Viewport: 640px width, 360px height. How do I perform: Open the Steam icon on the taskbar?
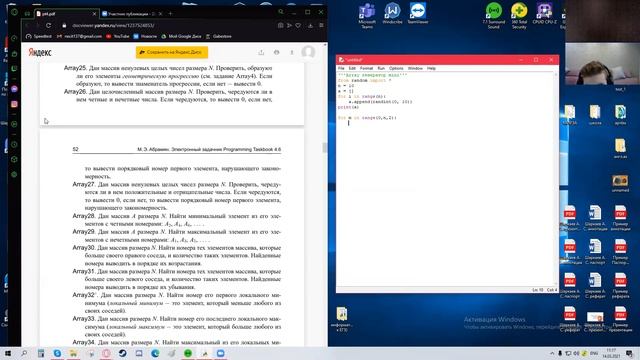pos(122,353)
